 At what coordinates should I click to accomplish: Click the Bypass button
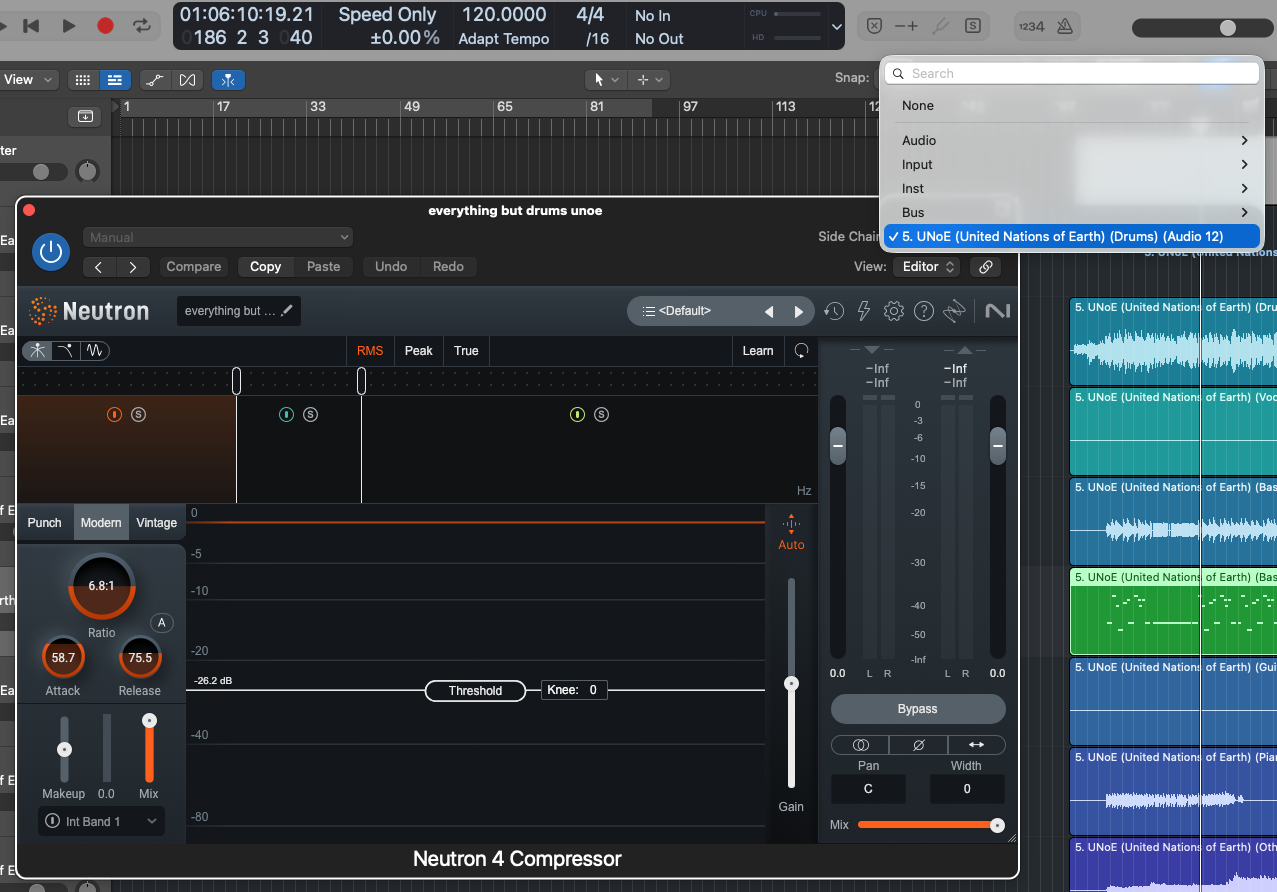click(918, 709)
